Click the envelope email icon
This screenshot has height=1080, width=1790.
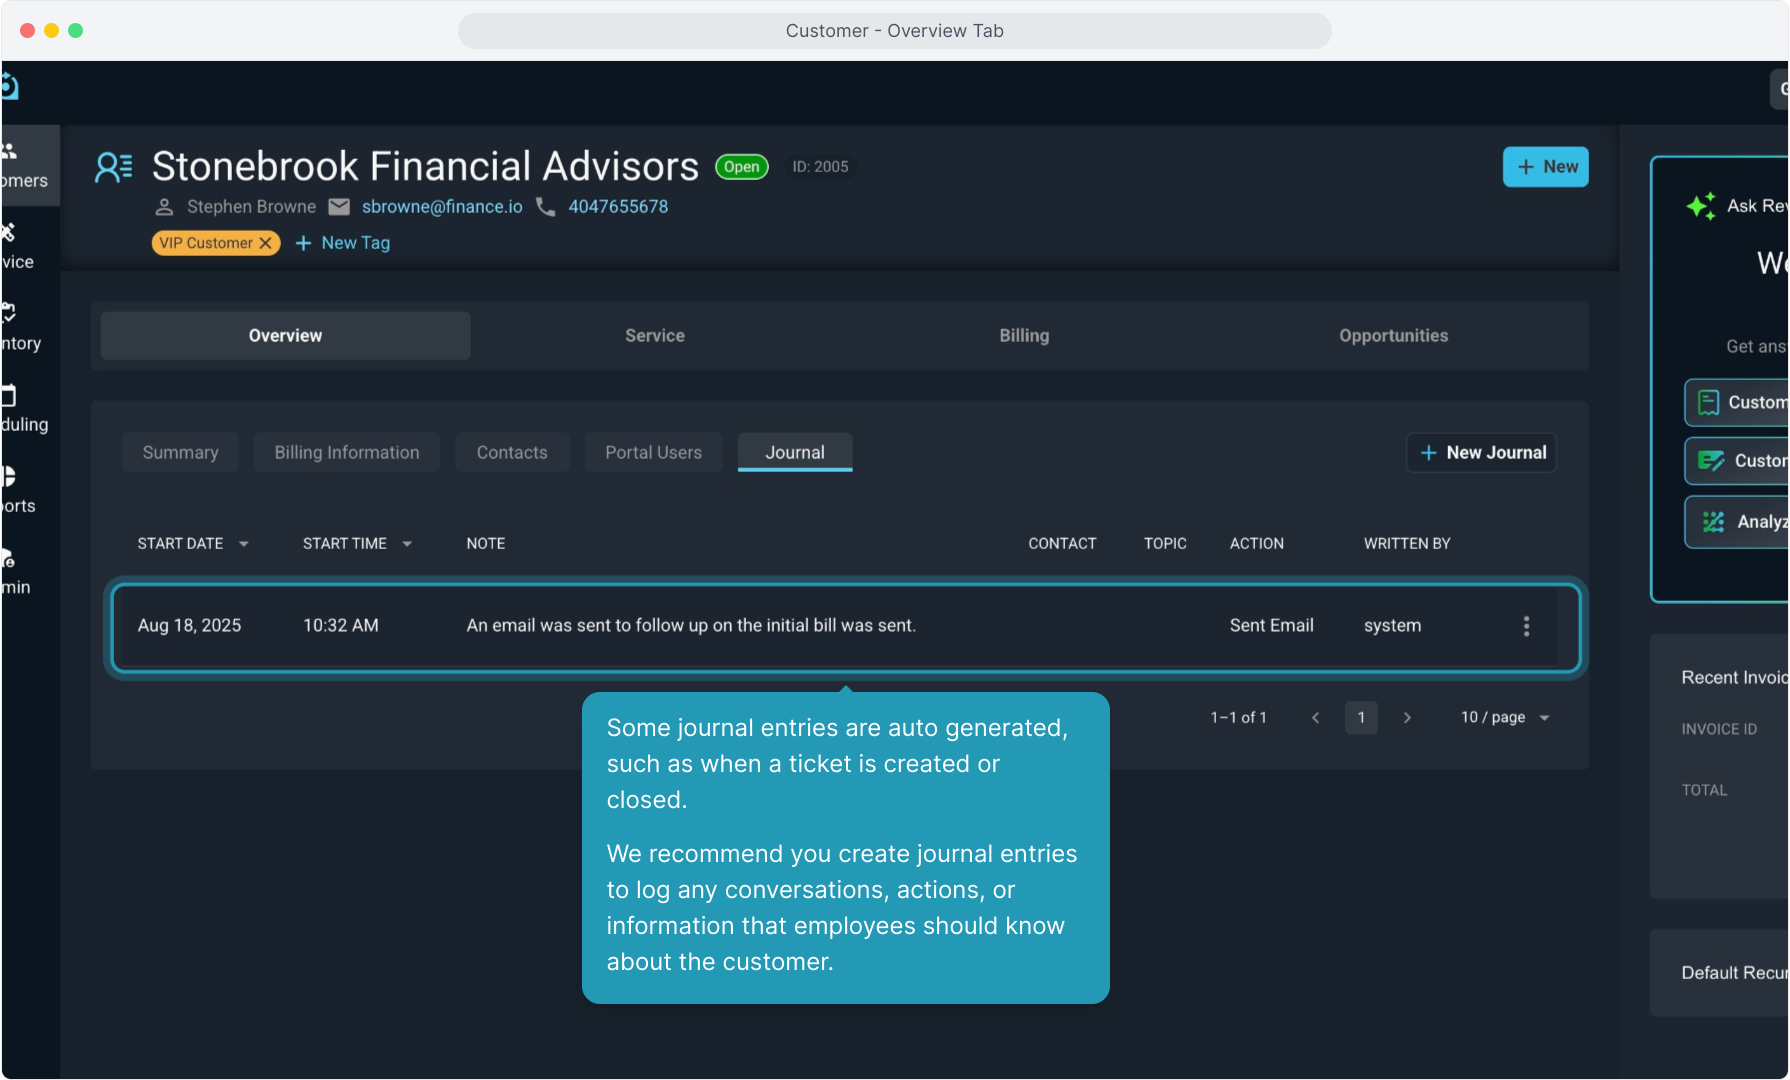(340, 207)
